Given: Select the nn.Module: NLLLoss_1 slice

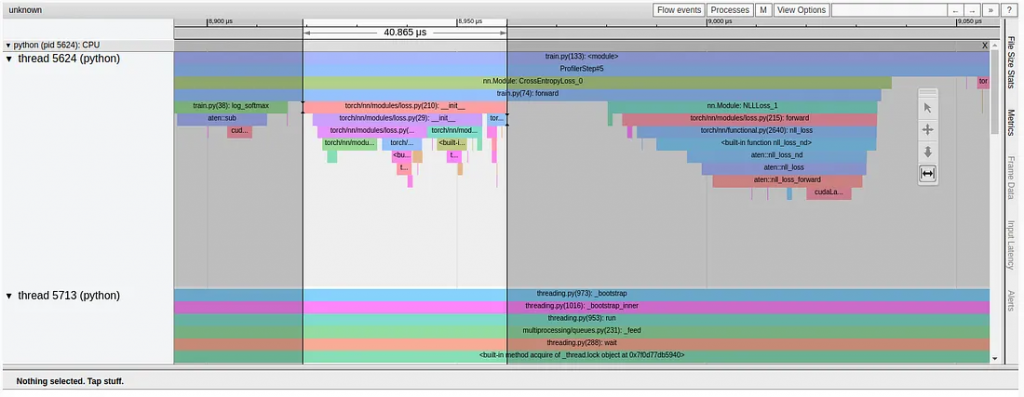Looking at the screenshot, I should [x=742, y=106].
